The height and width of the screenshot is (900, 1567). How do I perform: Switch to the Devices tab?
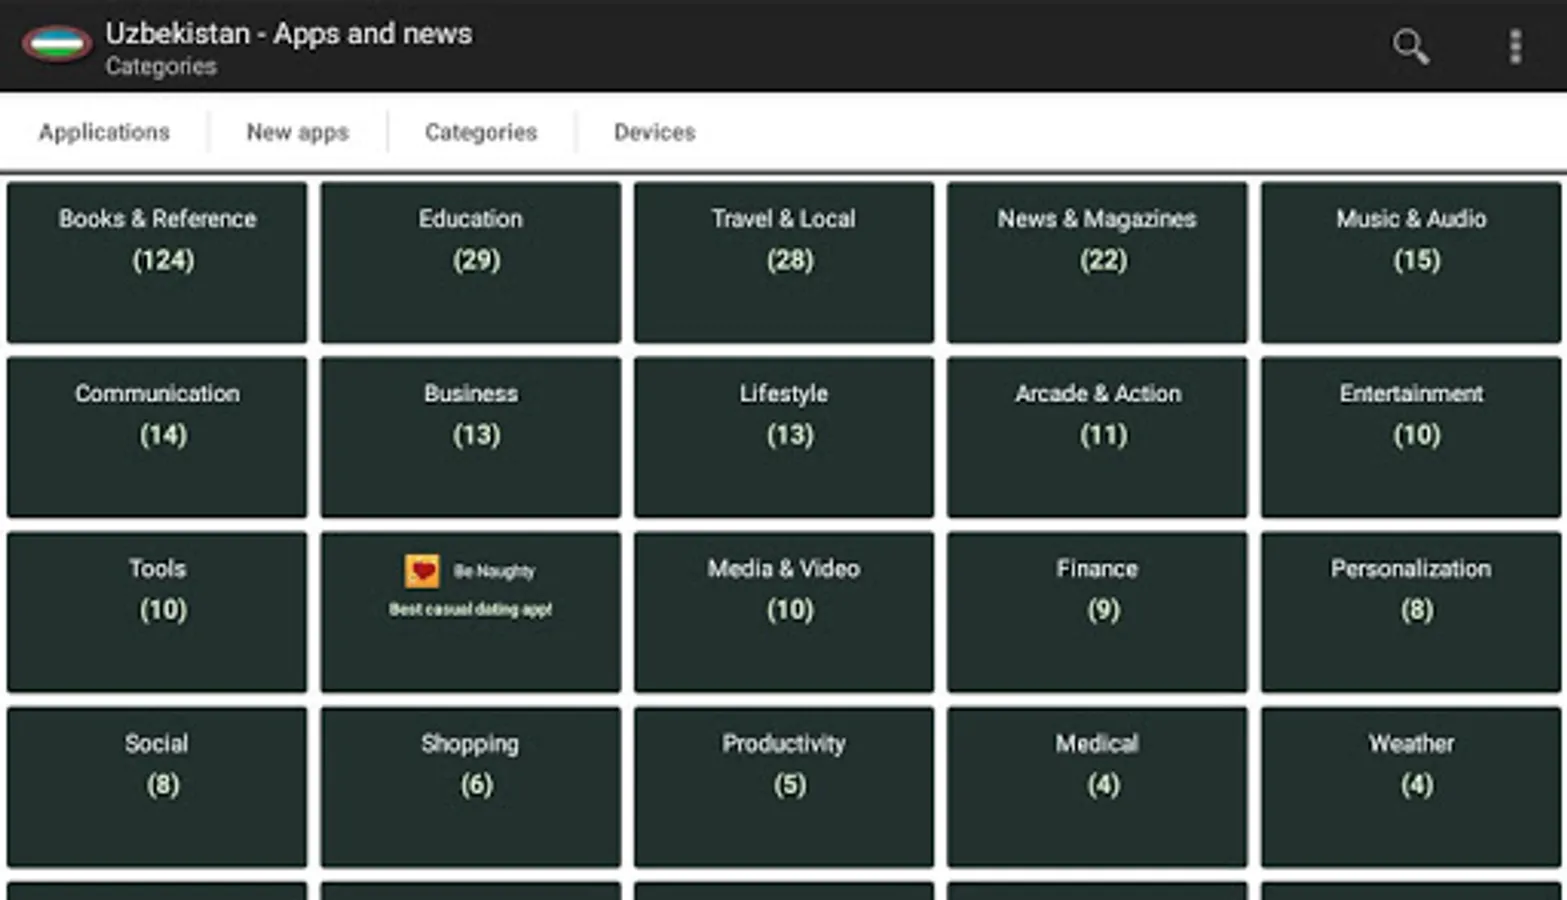[x=654, y=132]
